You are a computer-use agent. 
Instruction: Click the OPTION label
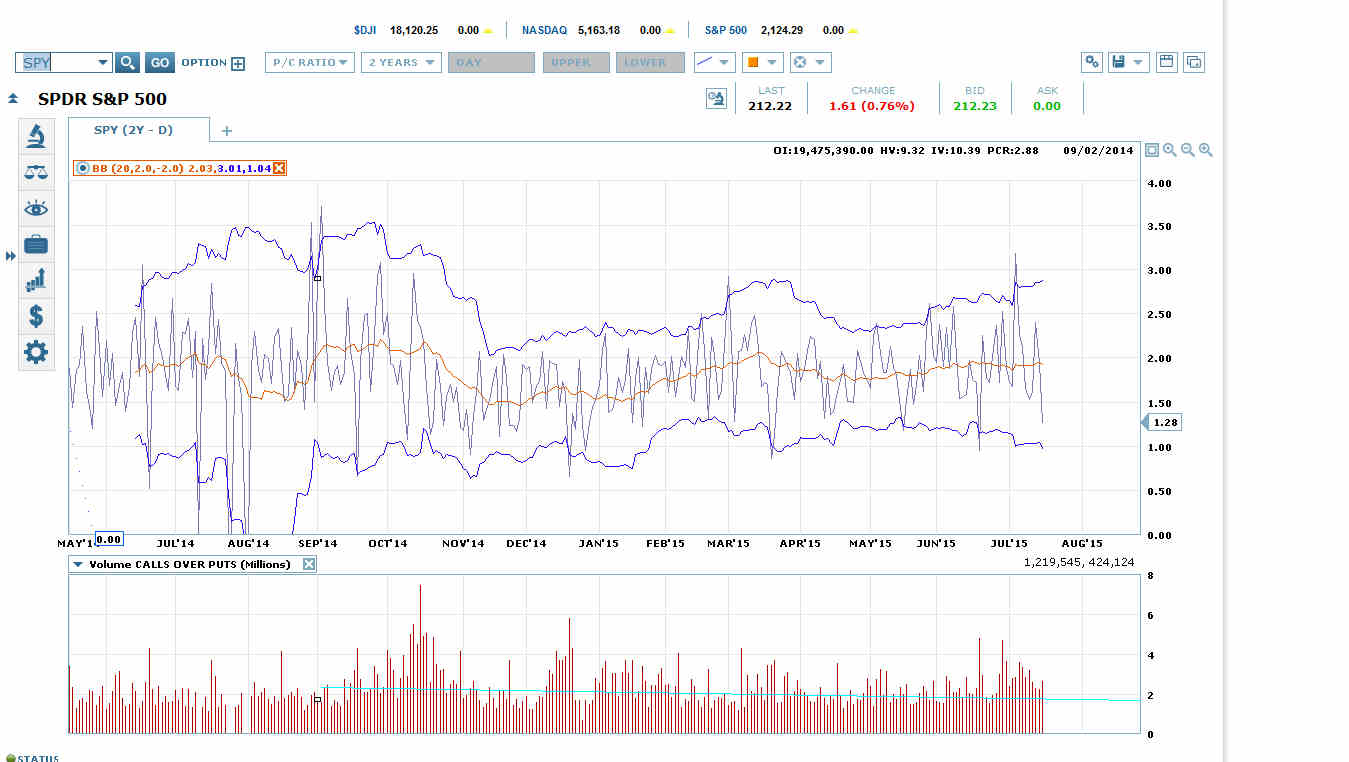point(204,62)
